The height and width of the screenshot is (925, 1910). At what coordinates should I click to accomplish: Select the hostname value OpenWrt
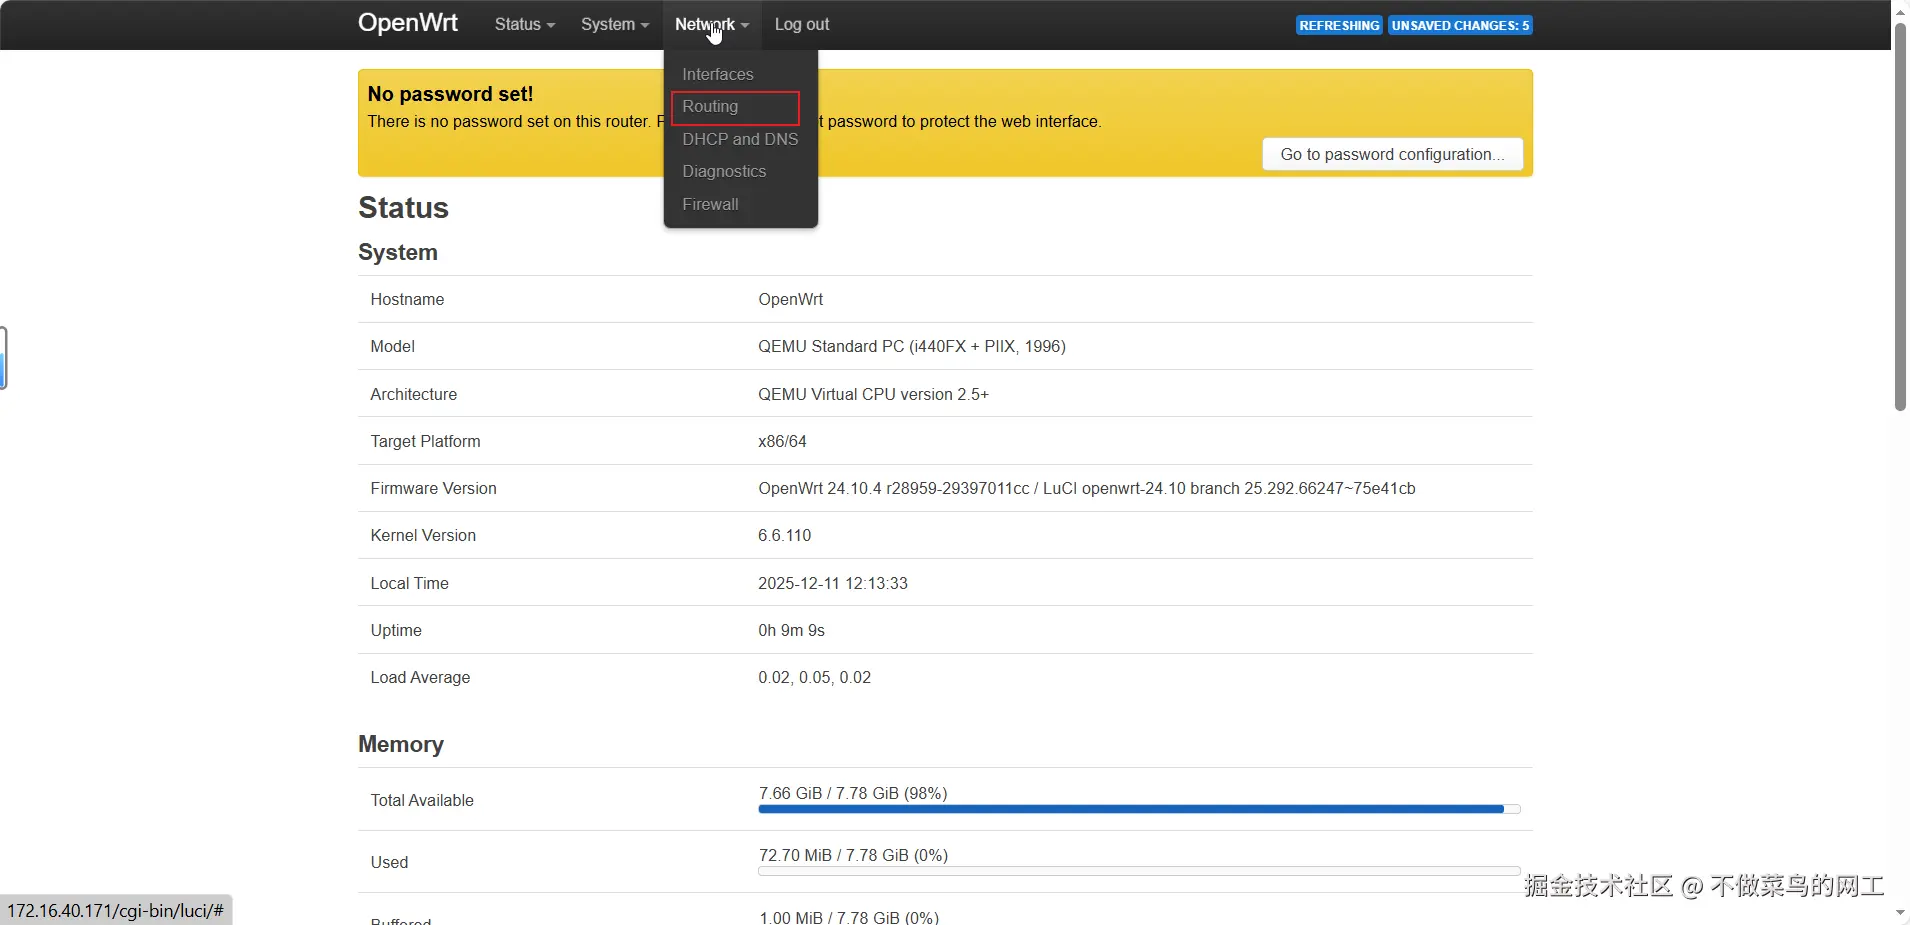pyautogui.click(x=790, y=299)
